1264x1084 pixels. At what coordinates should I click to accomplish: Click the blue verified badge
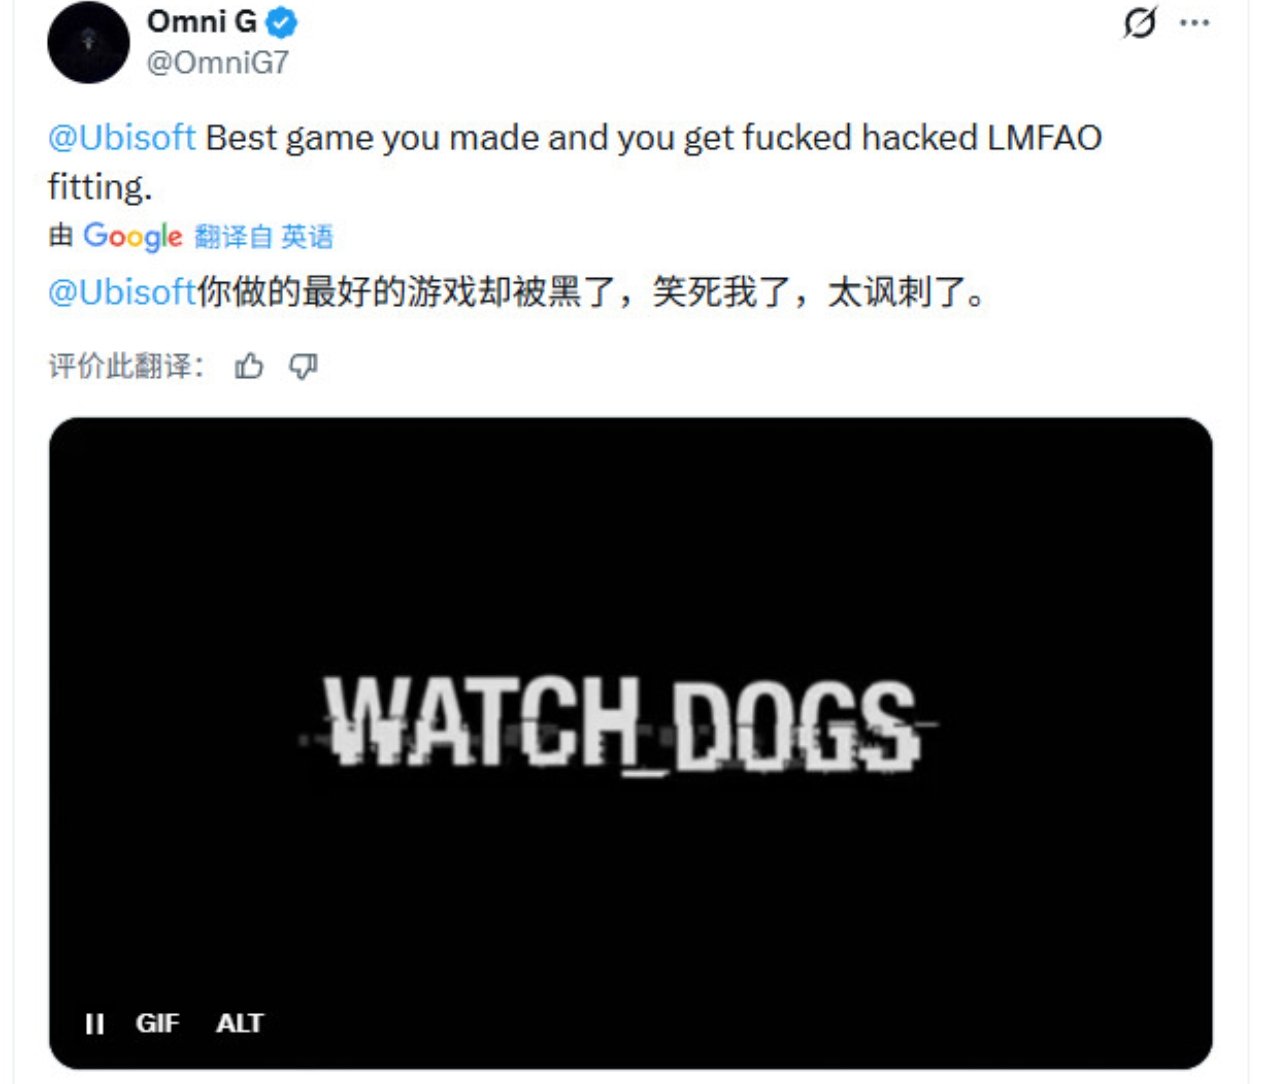pyautogui.click(x=281, y=21)
